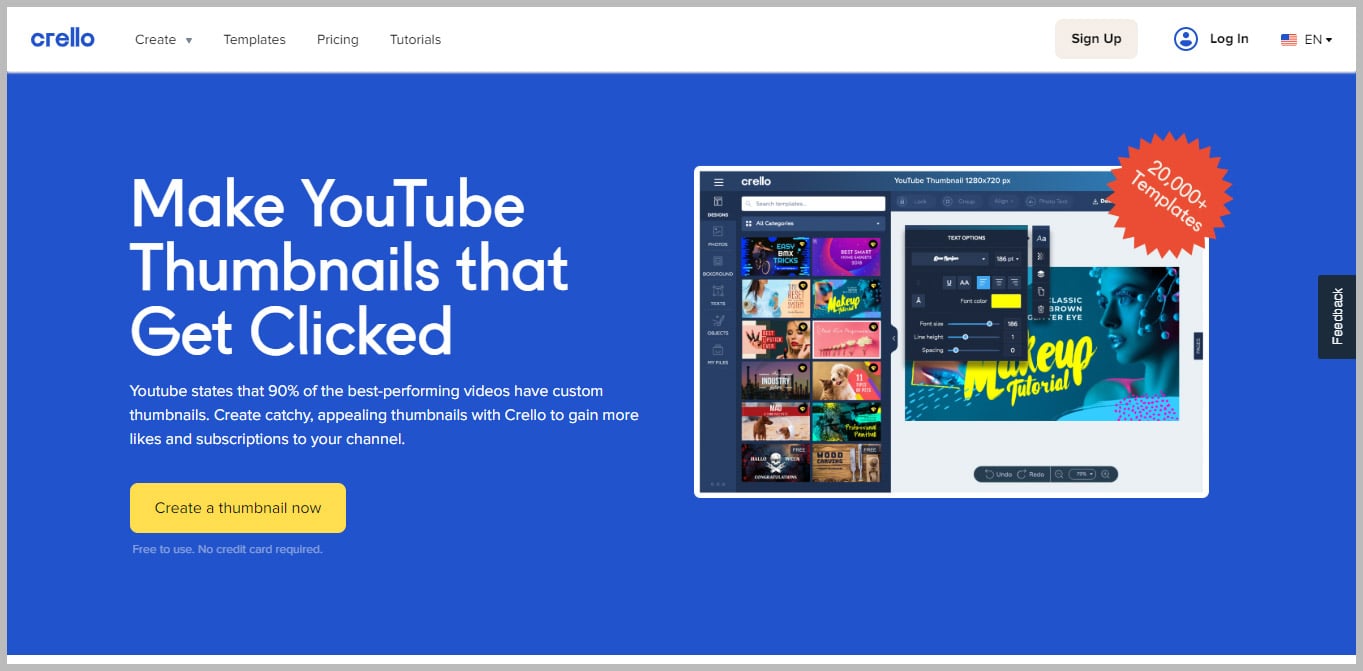
Task: Toggle the boxed A text style button
Action: point(918,301)
